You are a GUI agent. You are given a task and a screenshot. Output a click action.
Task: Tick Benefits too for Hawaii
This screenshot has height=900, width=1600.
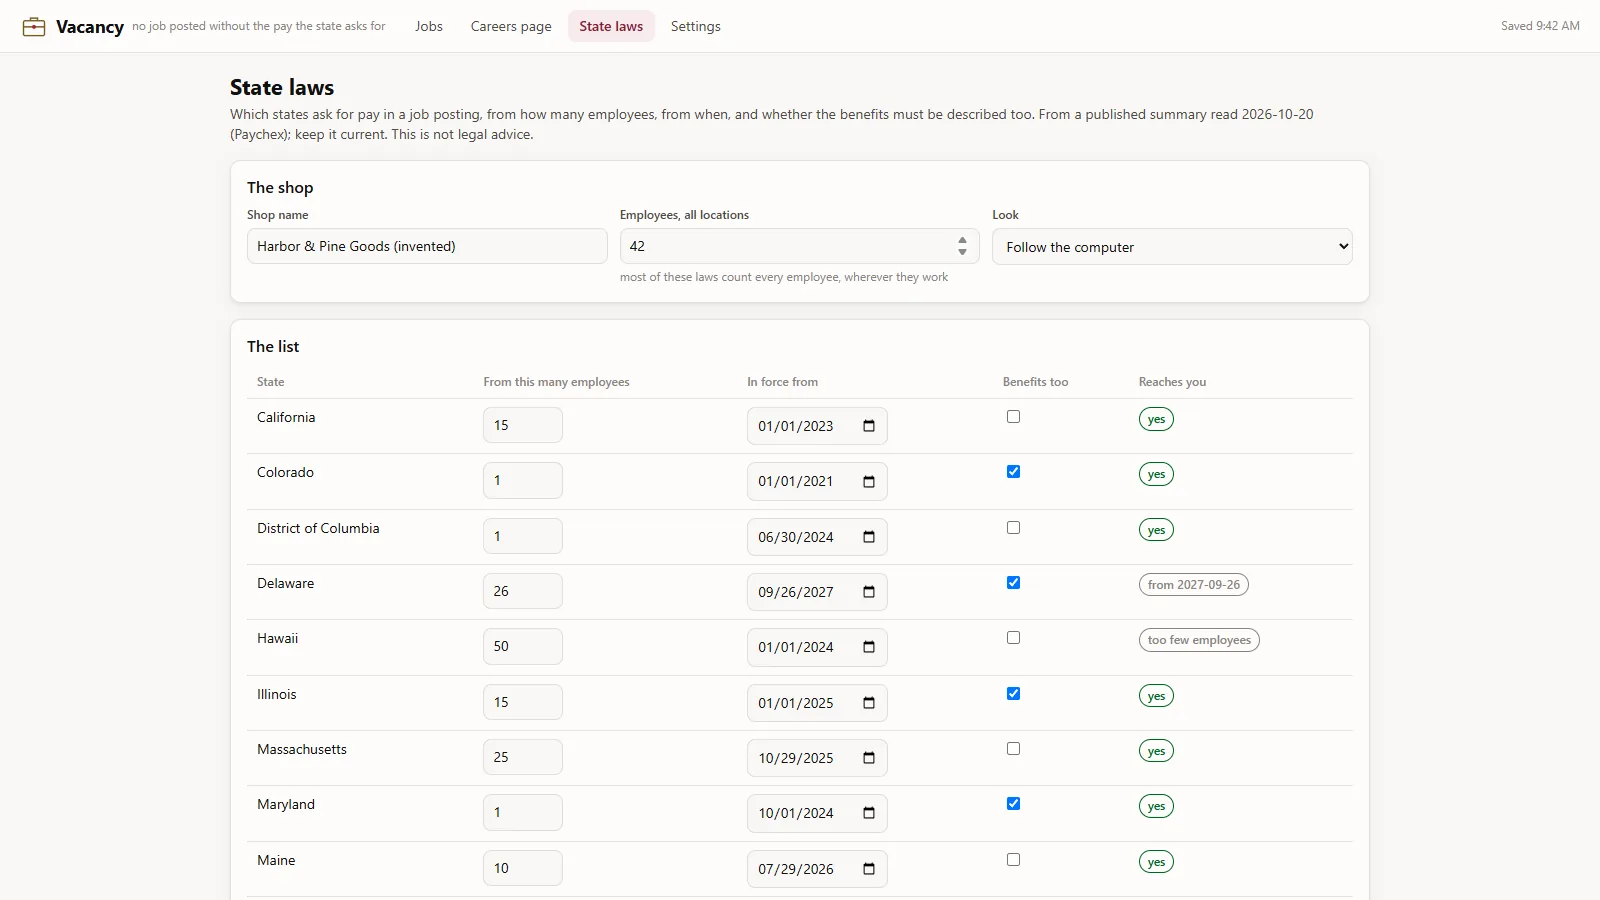[x=1013, y=638]
